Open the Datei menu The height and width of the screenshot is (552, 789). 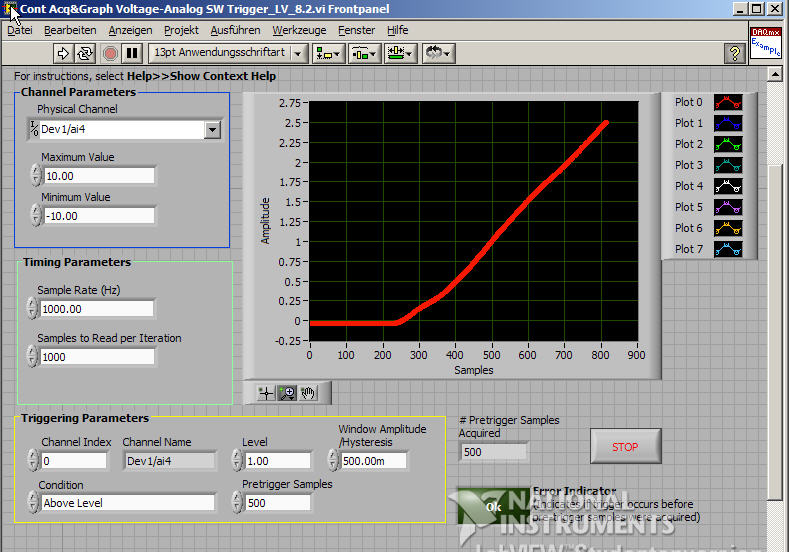click(x=20, y=30)
